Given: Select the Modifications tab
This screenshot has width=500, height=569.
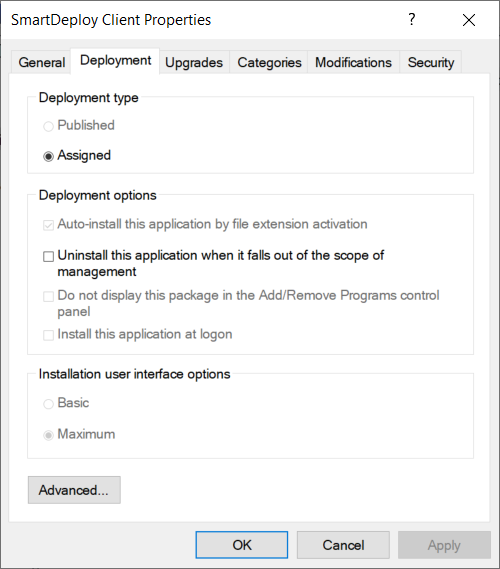Looking at the screenshot, I should pos(353,62).
